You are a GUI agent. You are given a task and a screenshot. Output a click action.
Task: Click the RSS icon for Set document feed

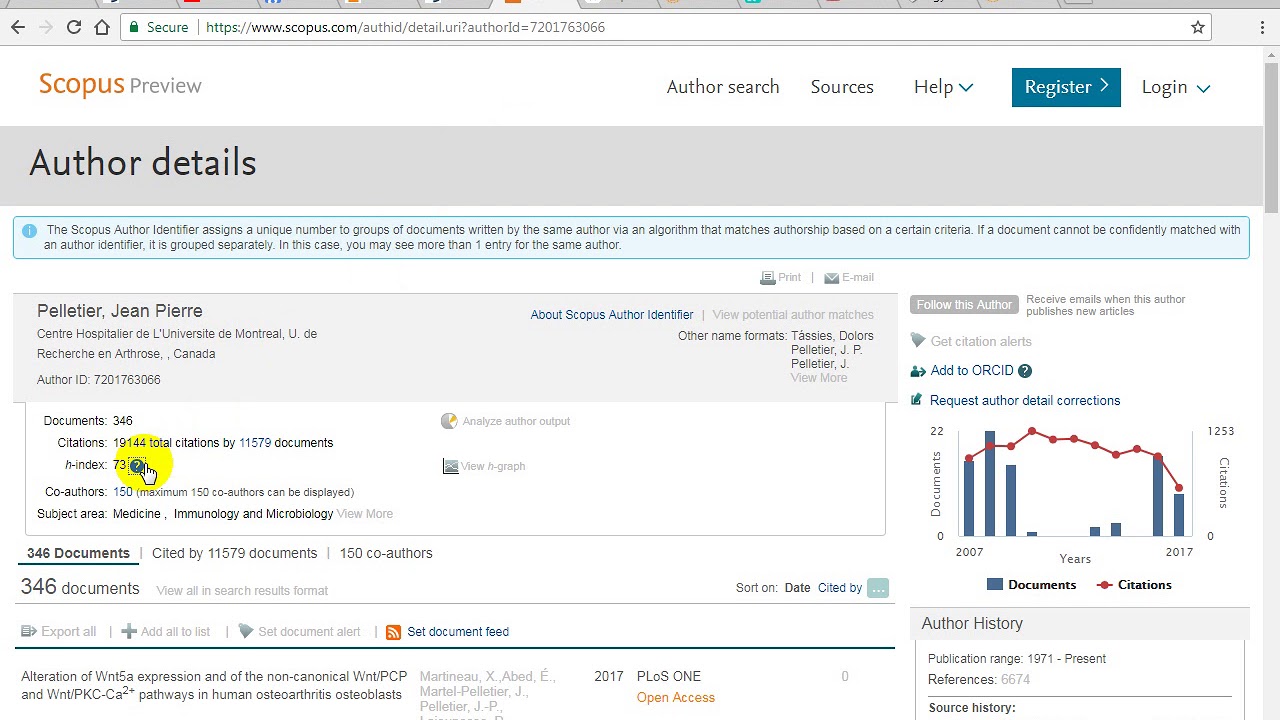point(393,632)
